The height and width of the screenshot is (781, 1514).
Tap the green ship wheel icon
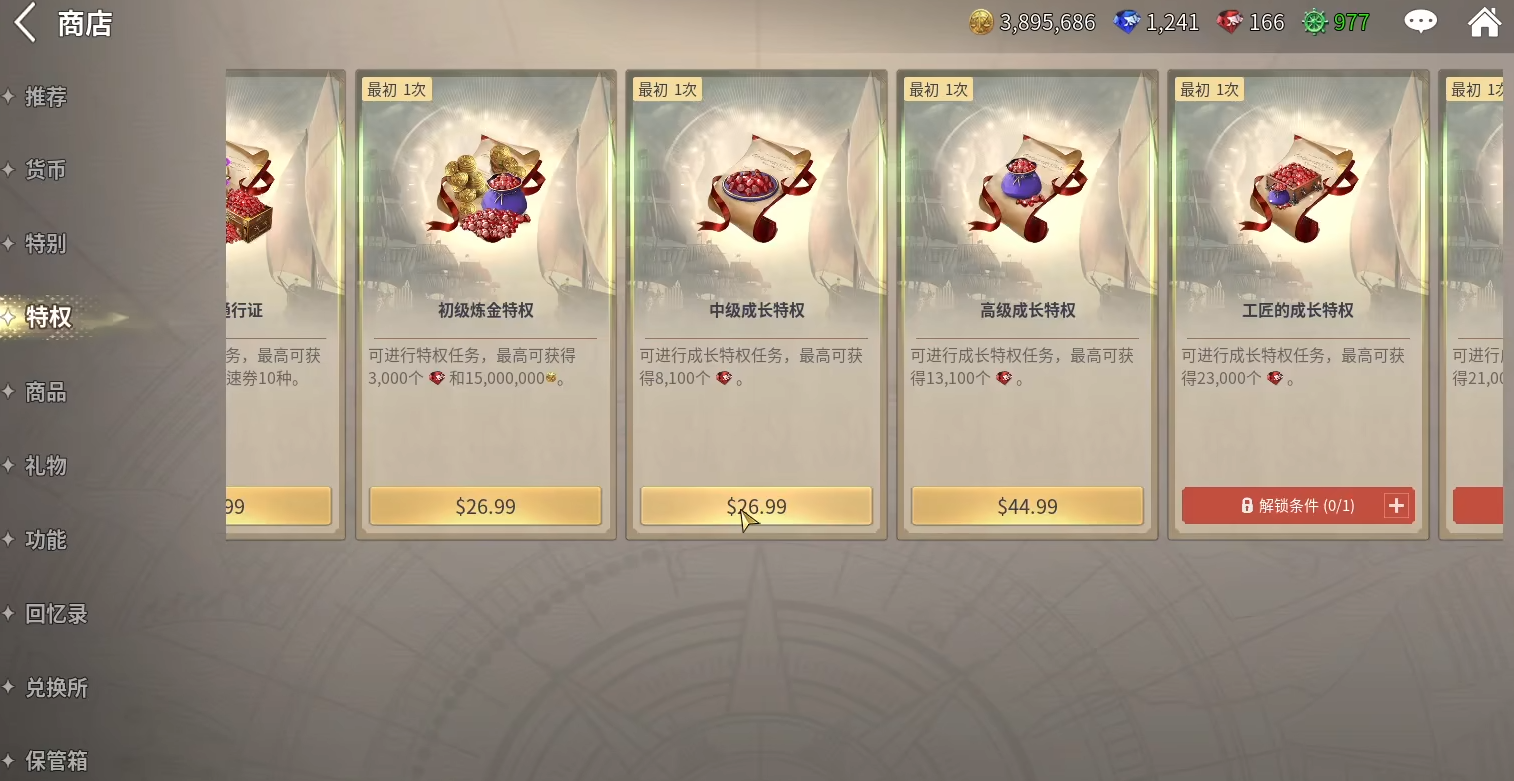click(x=1314, y=22)
